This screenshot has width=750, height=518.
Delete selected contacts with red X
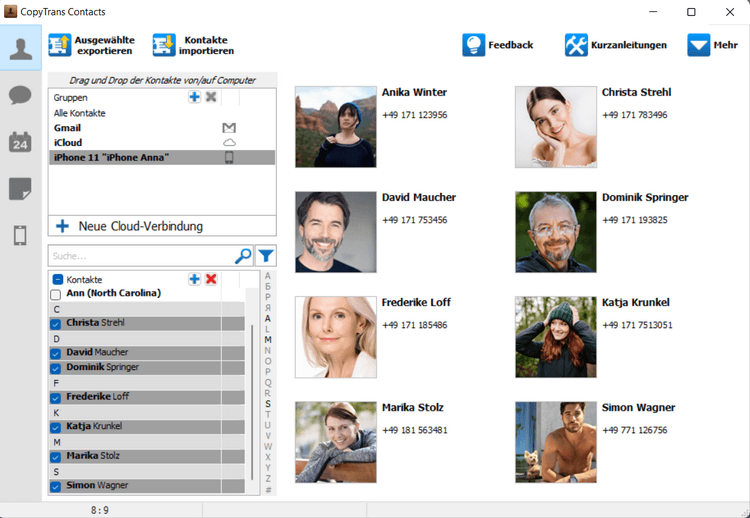[211, 279]
